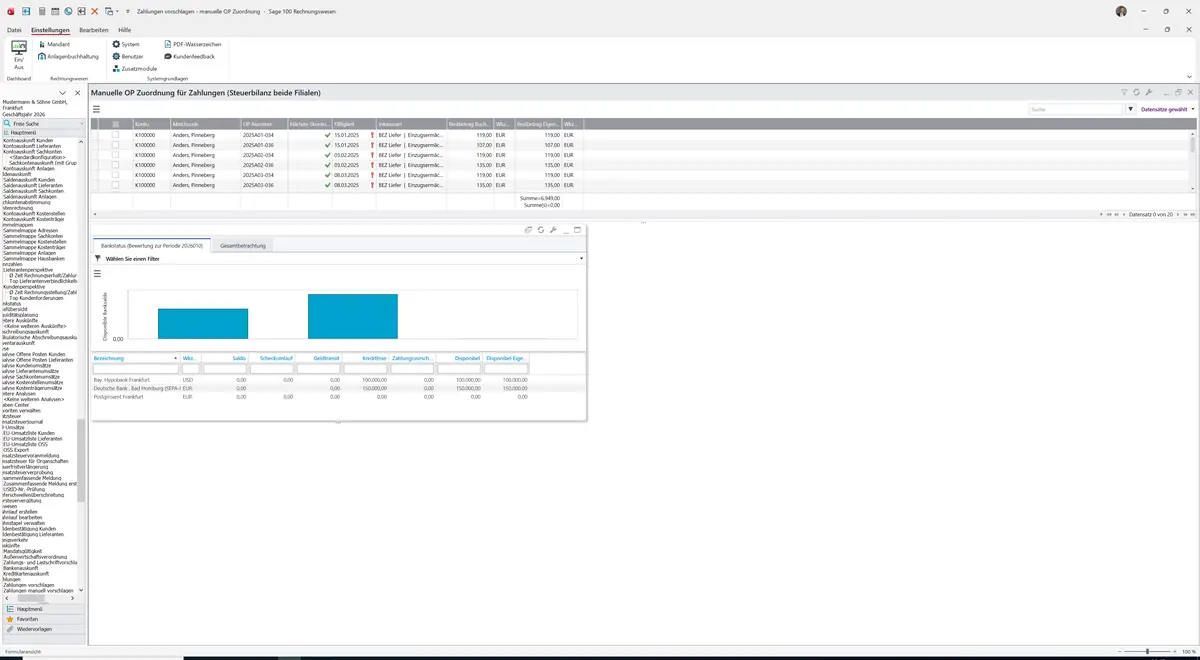The width and height of the screenshot is (1200, 660).
Task: Open the Mandant settings
Action: click(x=54, y=45)
